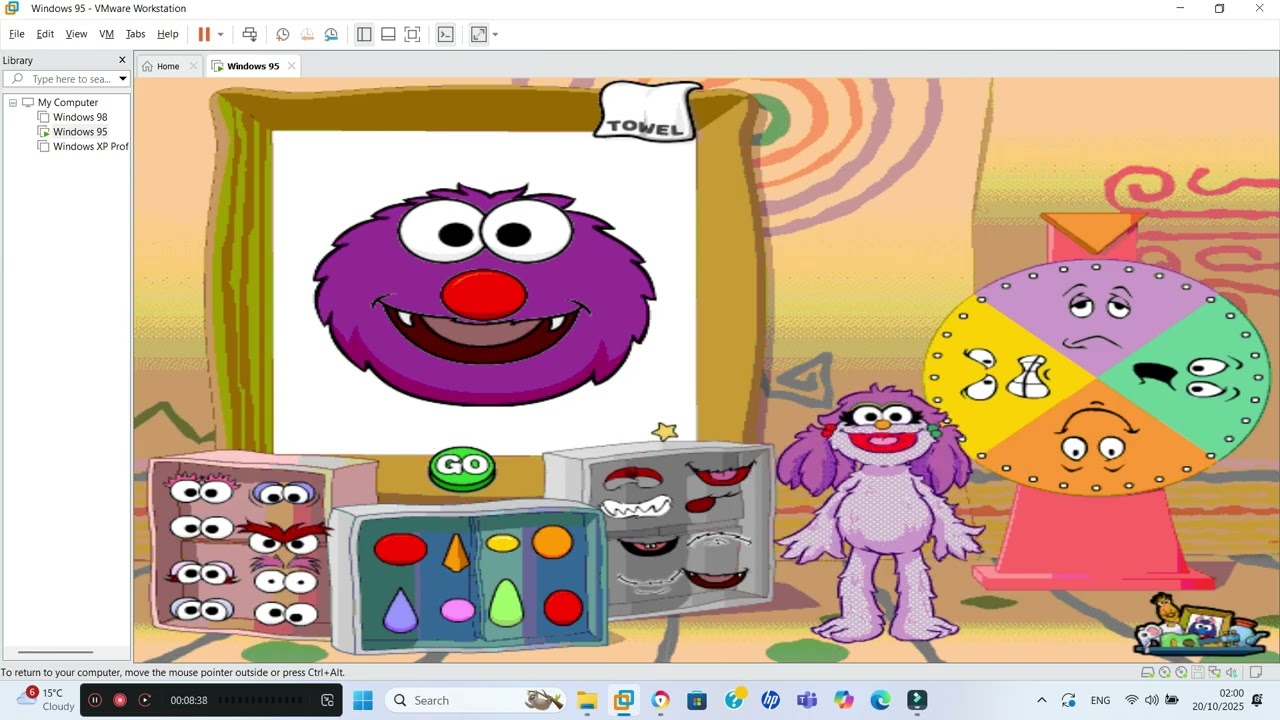Open the View menu
Screen dimensions: 1280x720
coord(76,34)
